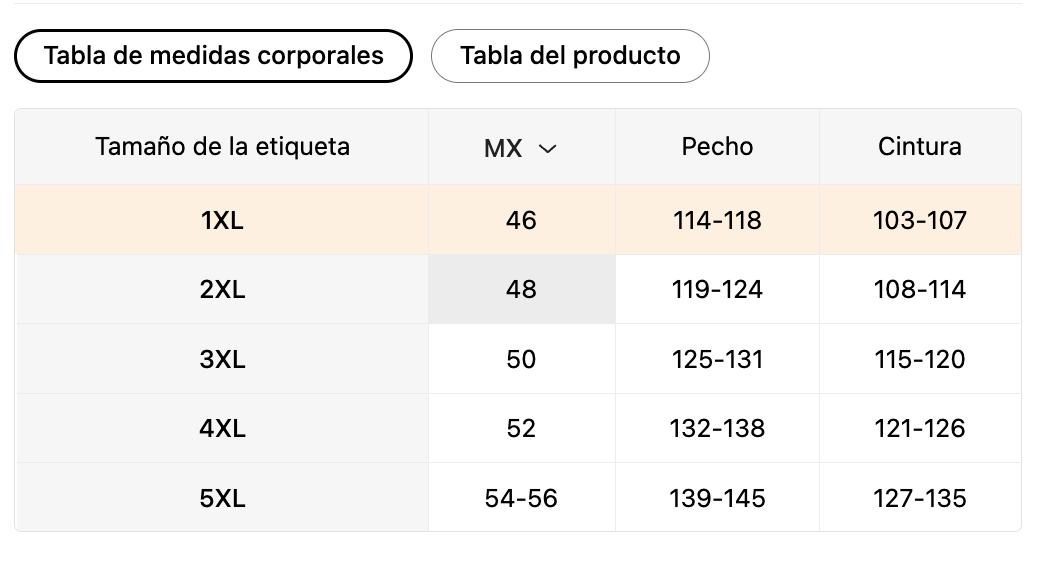
Task: Select the 5XL size row label
Action: (222, 498)
